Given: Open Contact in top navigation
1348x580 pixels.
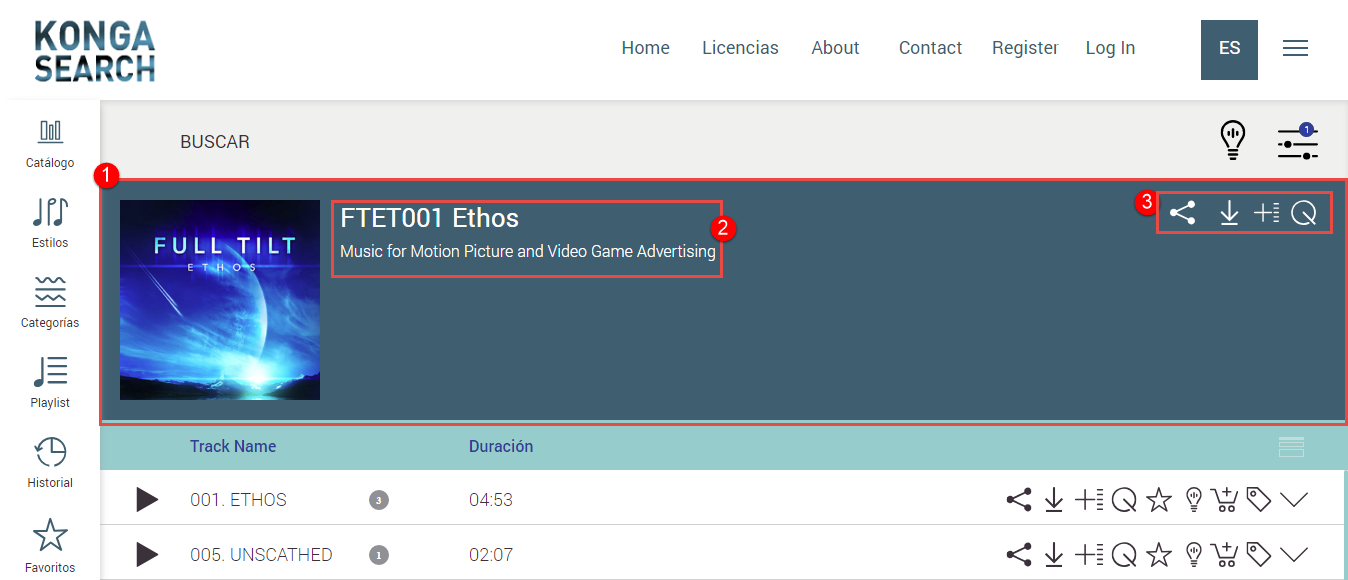Looking at the screenshot, I should [x=930, y=48].
